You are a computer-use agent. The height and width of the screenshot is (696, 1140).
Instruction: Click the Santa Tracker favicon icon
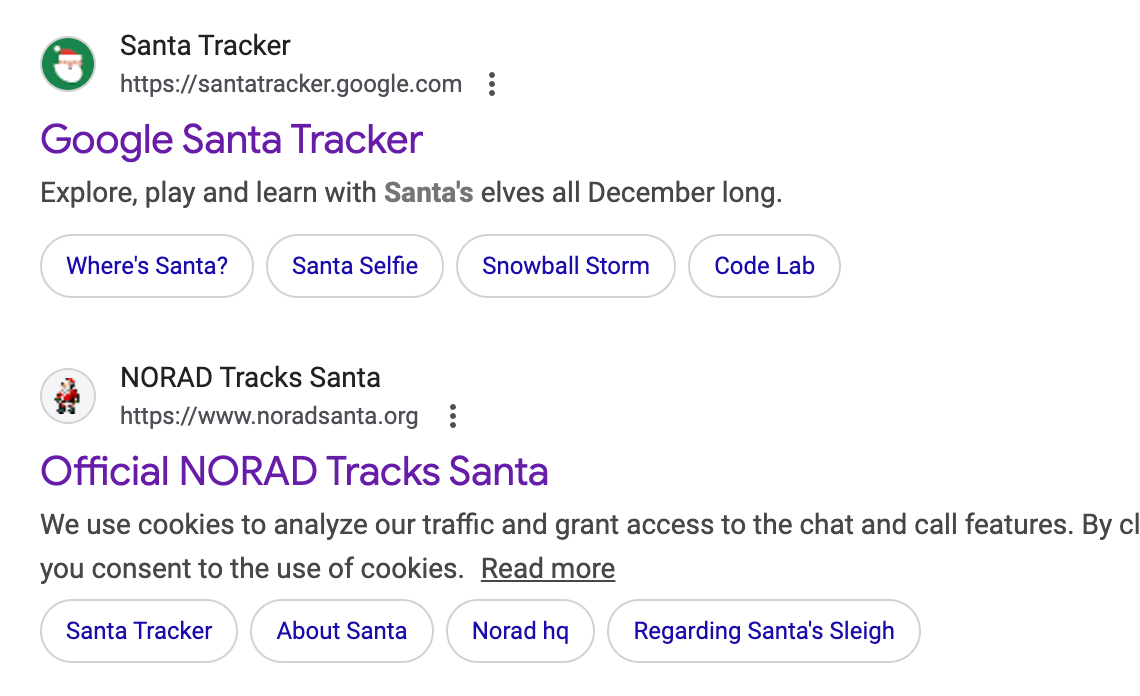pos(68,65)
